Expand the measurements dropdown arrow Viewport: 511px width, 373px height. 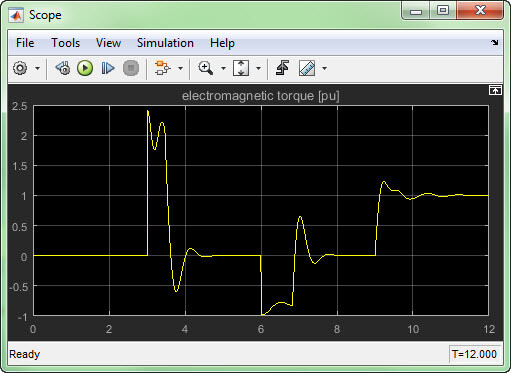pyautogui.click(x=324, y=69)
